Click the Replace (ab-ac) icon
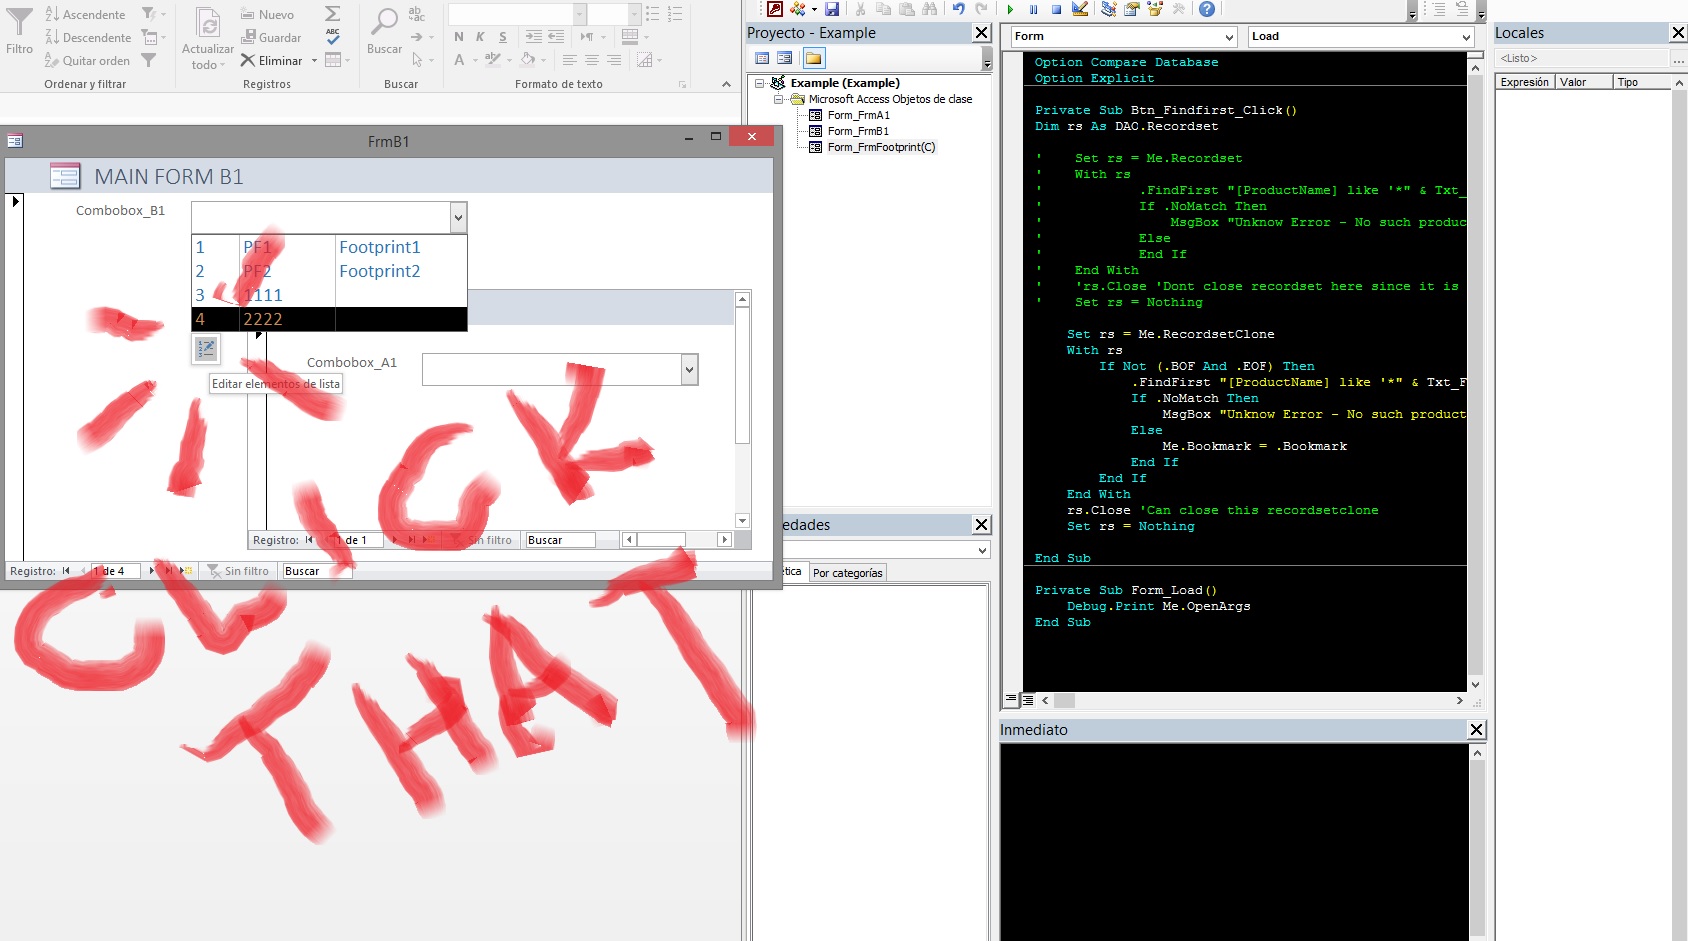The width and height of the screenshot is (1688, 941). tap(417, 14)
